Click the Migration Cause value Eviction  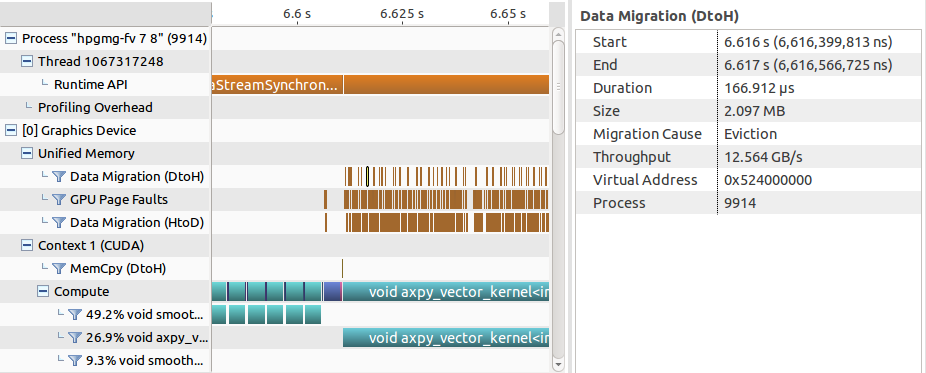[750, 134]
